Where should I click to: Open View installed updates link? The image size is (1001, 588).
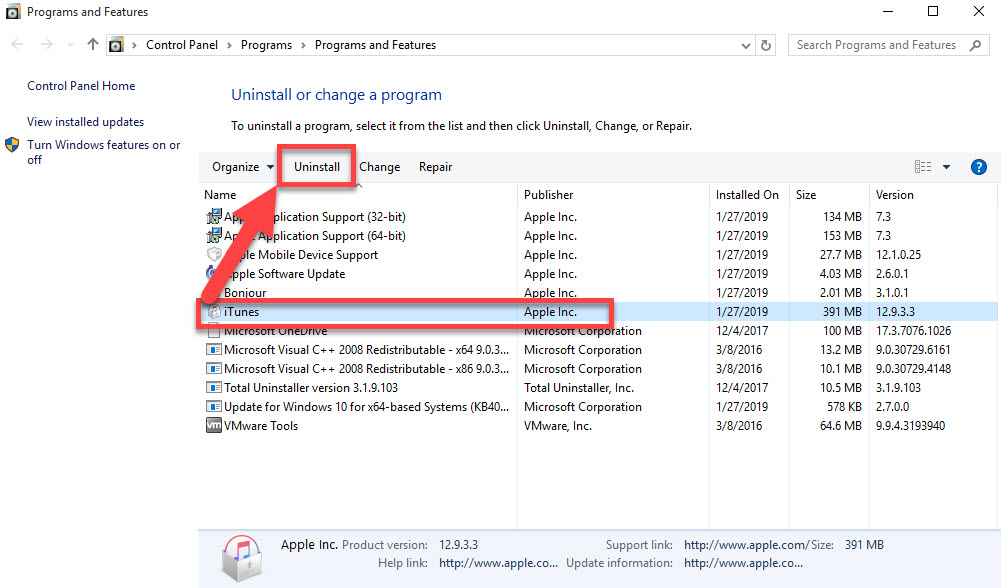pos(86,121)
